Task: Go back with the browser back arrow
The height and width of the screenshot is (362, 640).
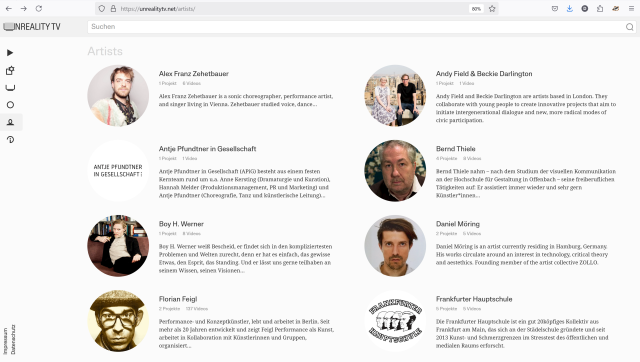Action: click(9, 9)
